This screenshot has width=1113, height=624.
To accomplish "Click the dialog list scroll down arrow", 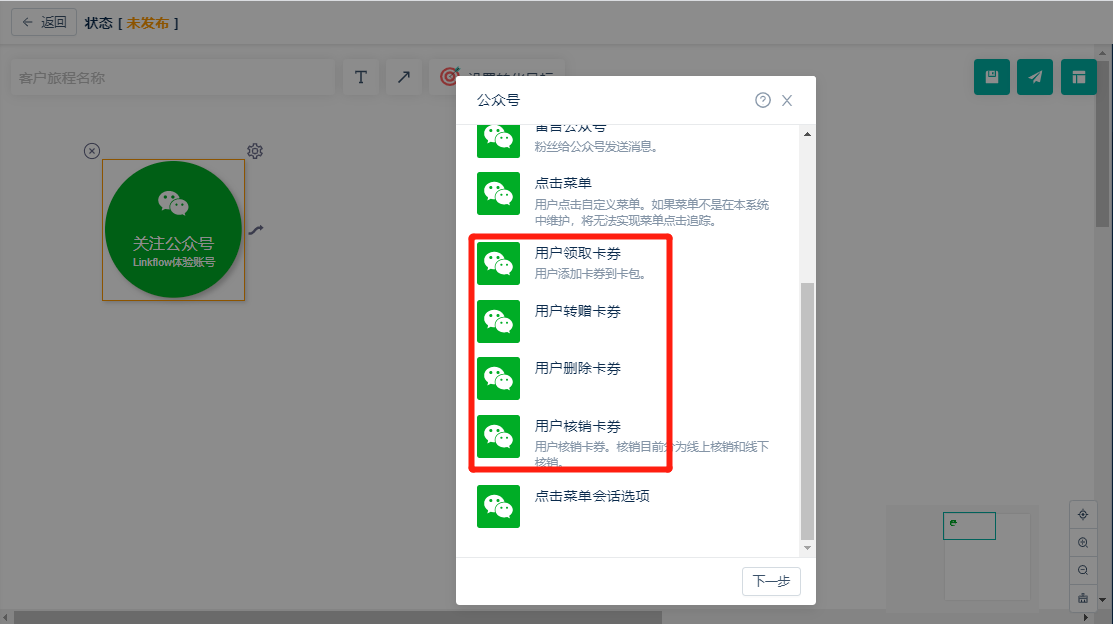I will tap(807, 548).
